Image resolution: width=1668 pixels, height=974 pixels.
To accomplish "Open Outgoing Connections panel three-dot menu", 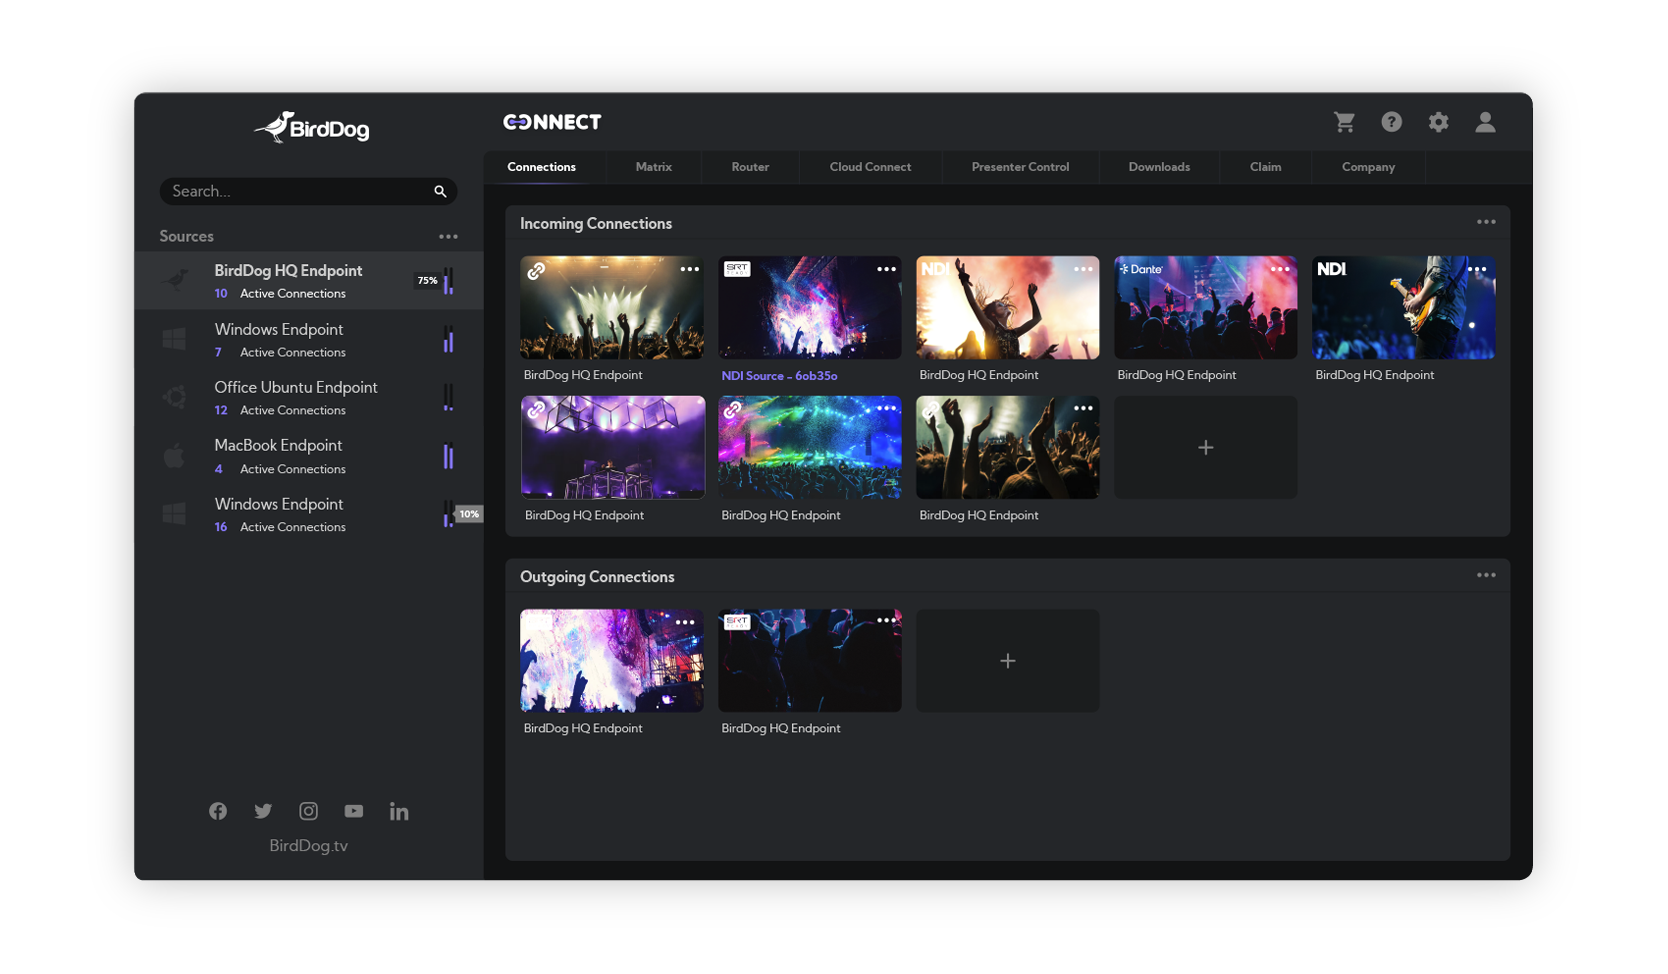I will 1486,575.
